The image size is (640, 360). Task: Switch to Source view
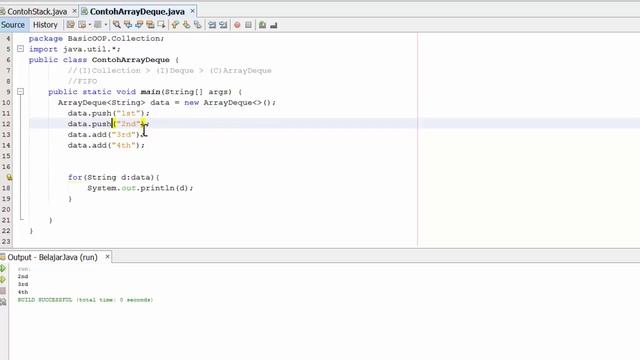[x=13, y=25]
